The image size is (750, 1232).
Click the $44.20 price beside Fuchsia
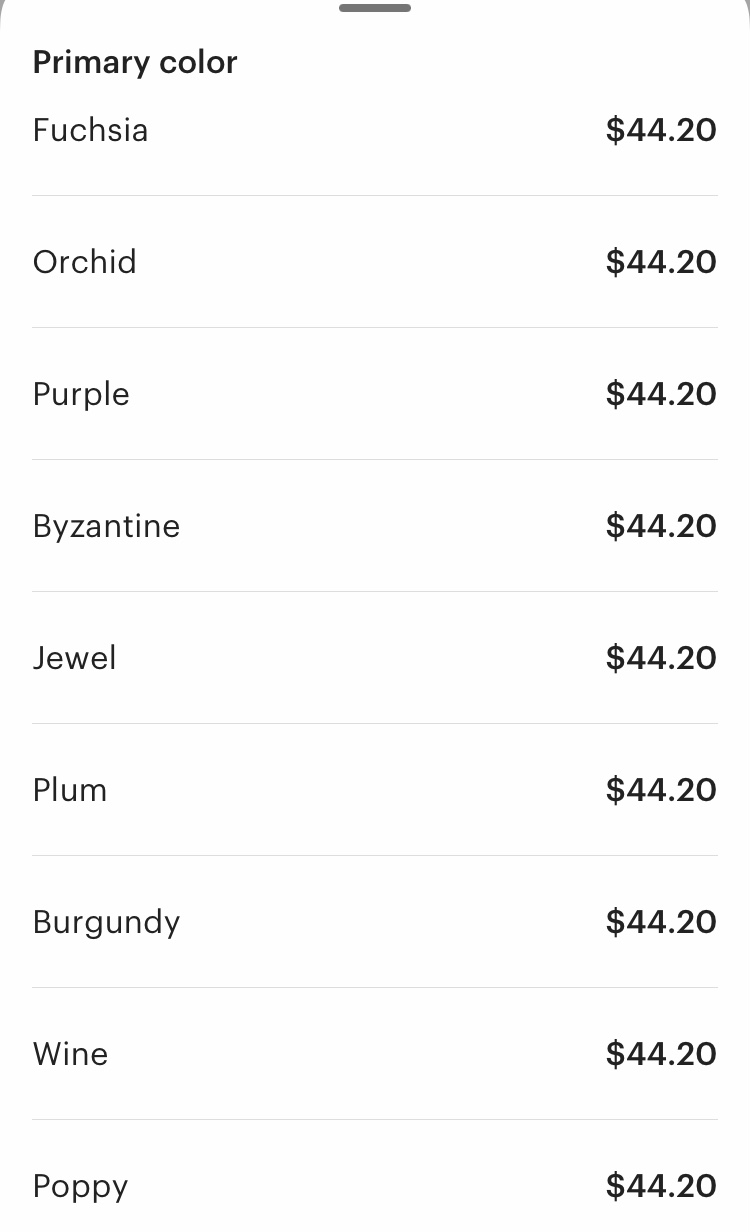pyautogui.click(x=661, y=130)
